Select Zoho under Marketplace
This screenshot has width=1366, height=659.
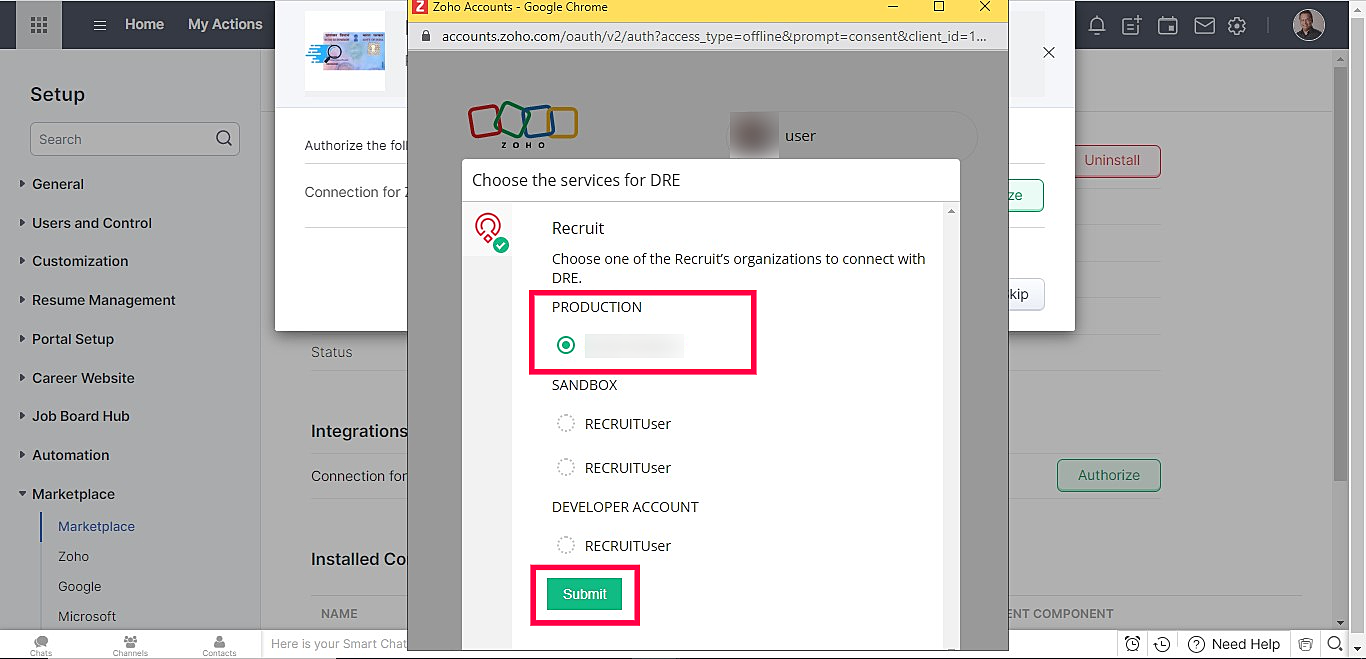73,556
